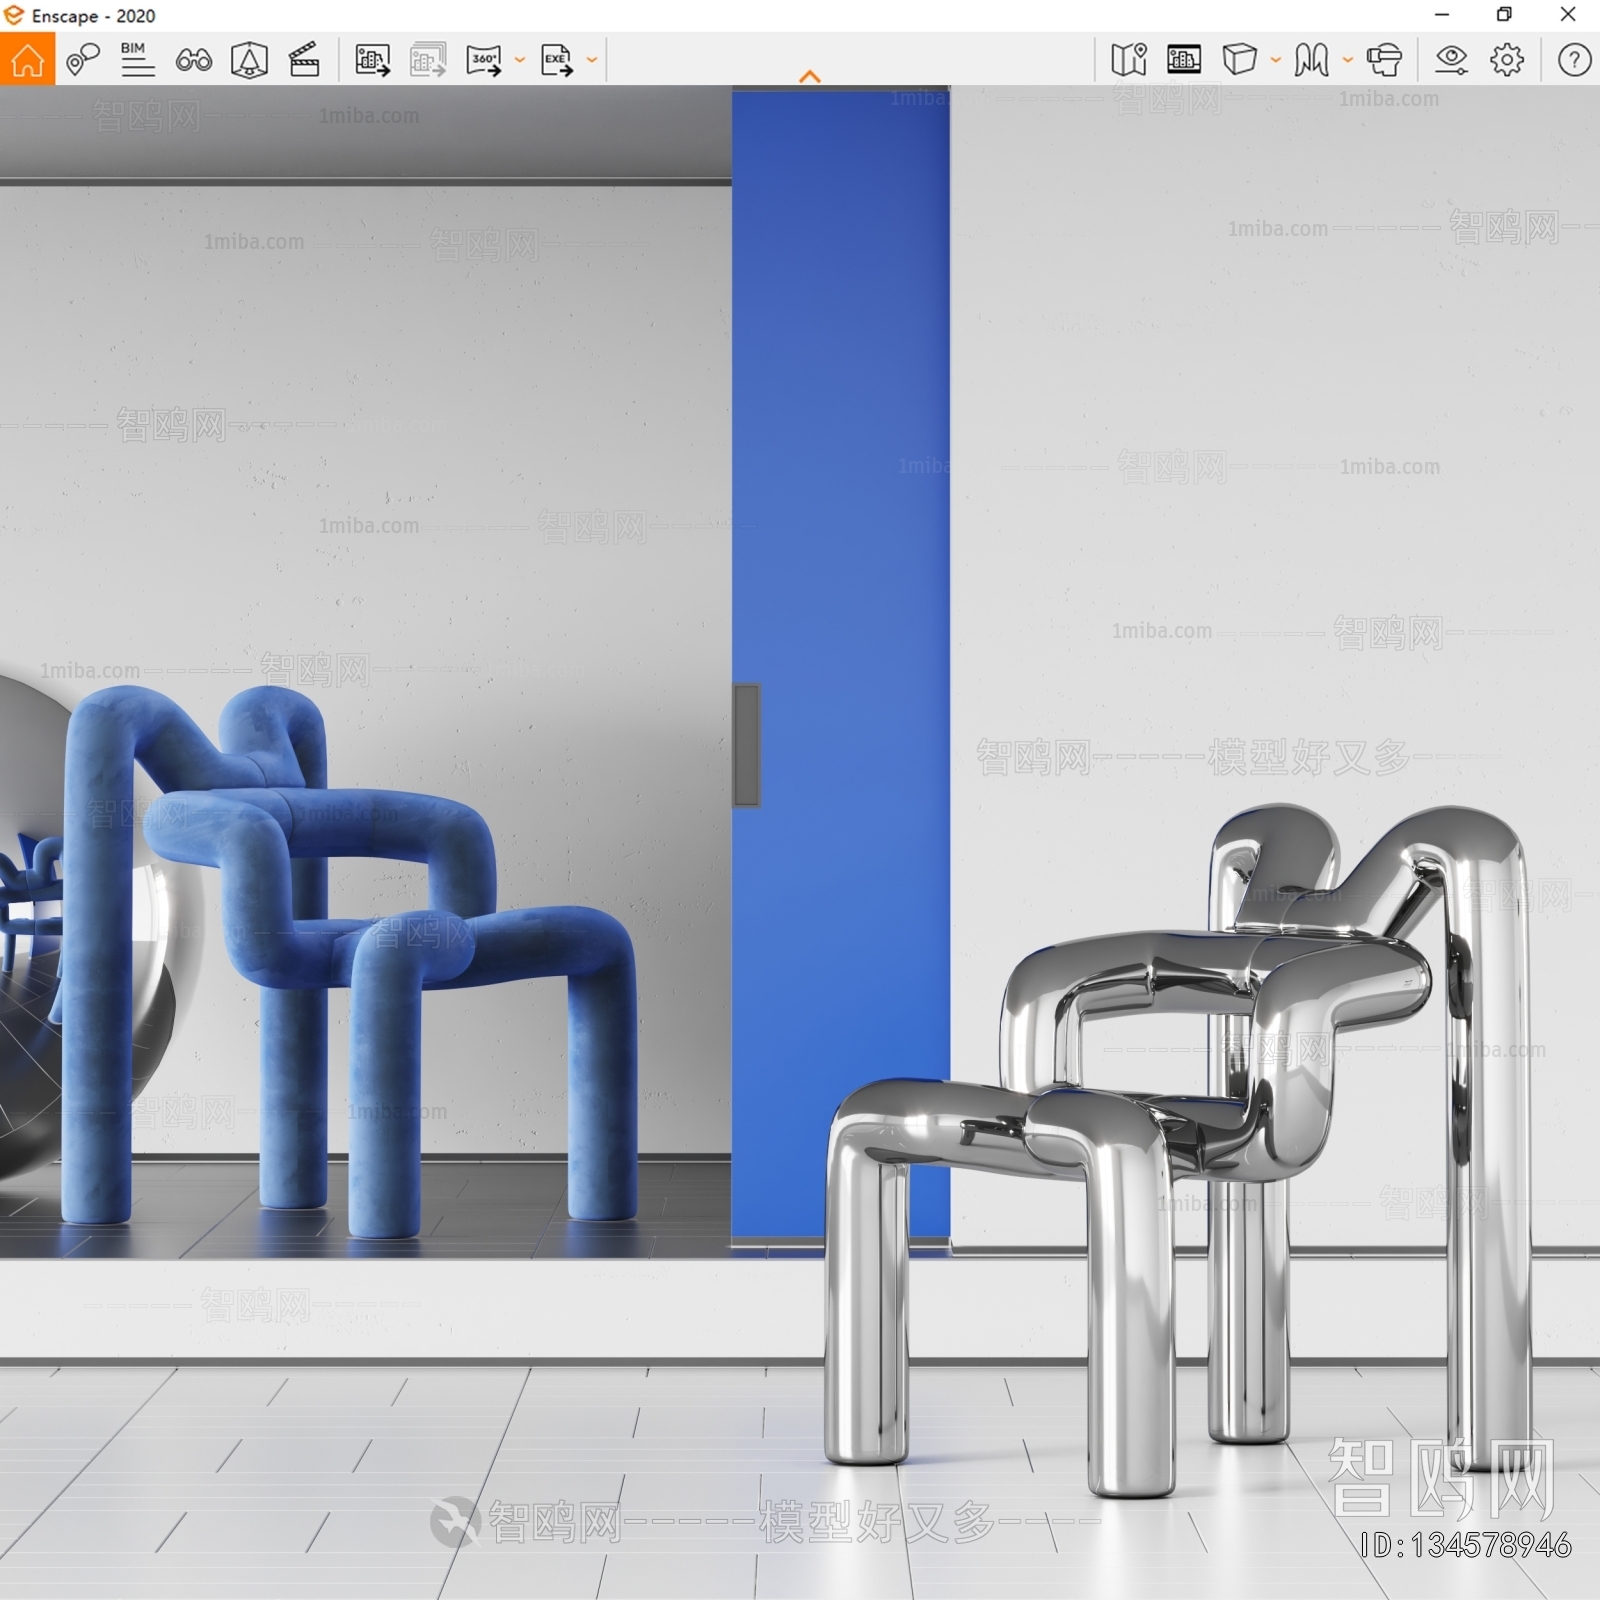
Task: Toggle the BIM information mode
Action: 137,60
